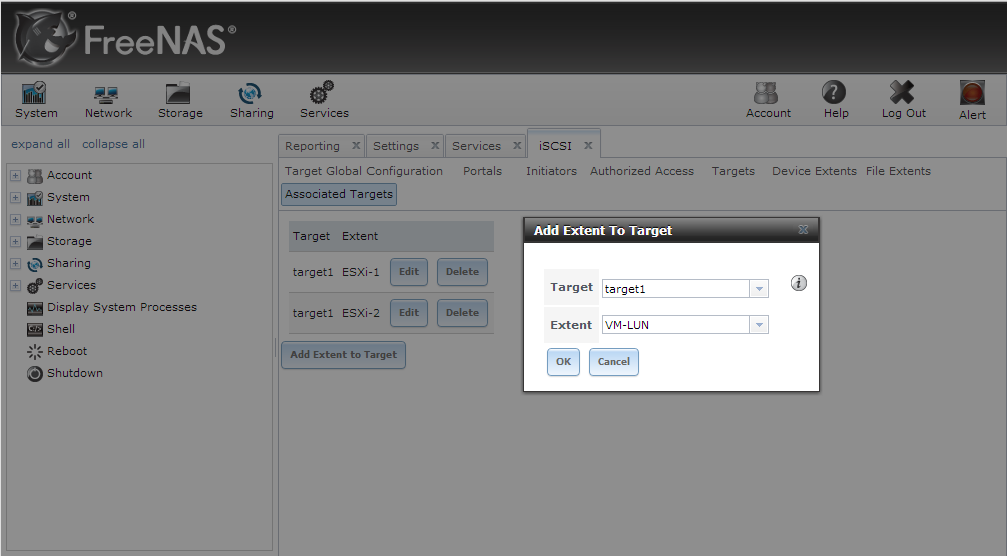
Task: Click the System icon in tree
Action: [35, 198]
